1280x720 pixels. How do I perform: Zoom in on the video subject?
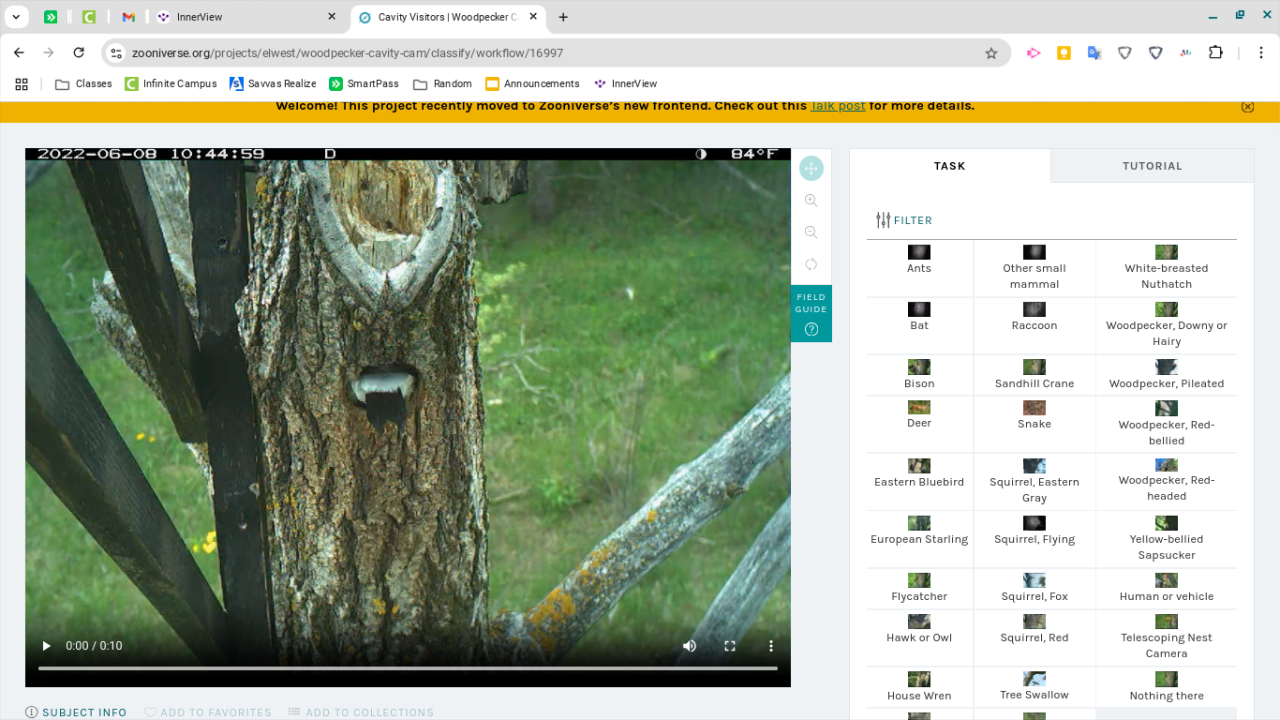(811, 200)
